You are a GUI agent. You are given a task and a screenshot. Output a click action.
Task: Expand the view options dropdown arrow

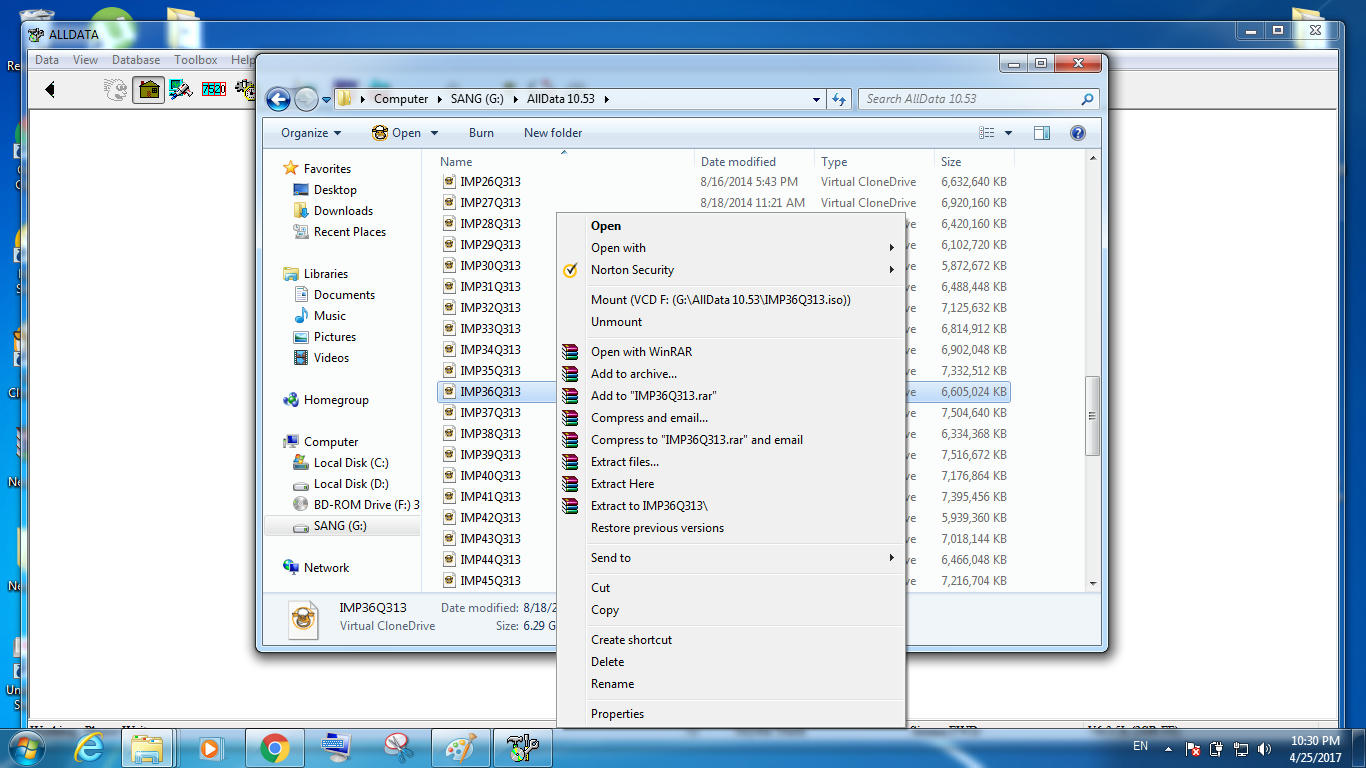pos(1008,133)
